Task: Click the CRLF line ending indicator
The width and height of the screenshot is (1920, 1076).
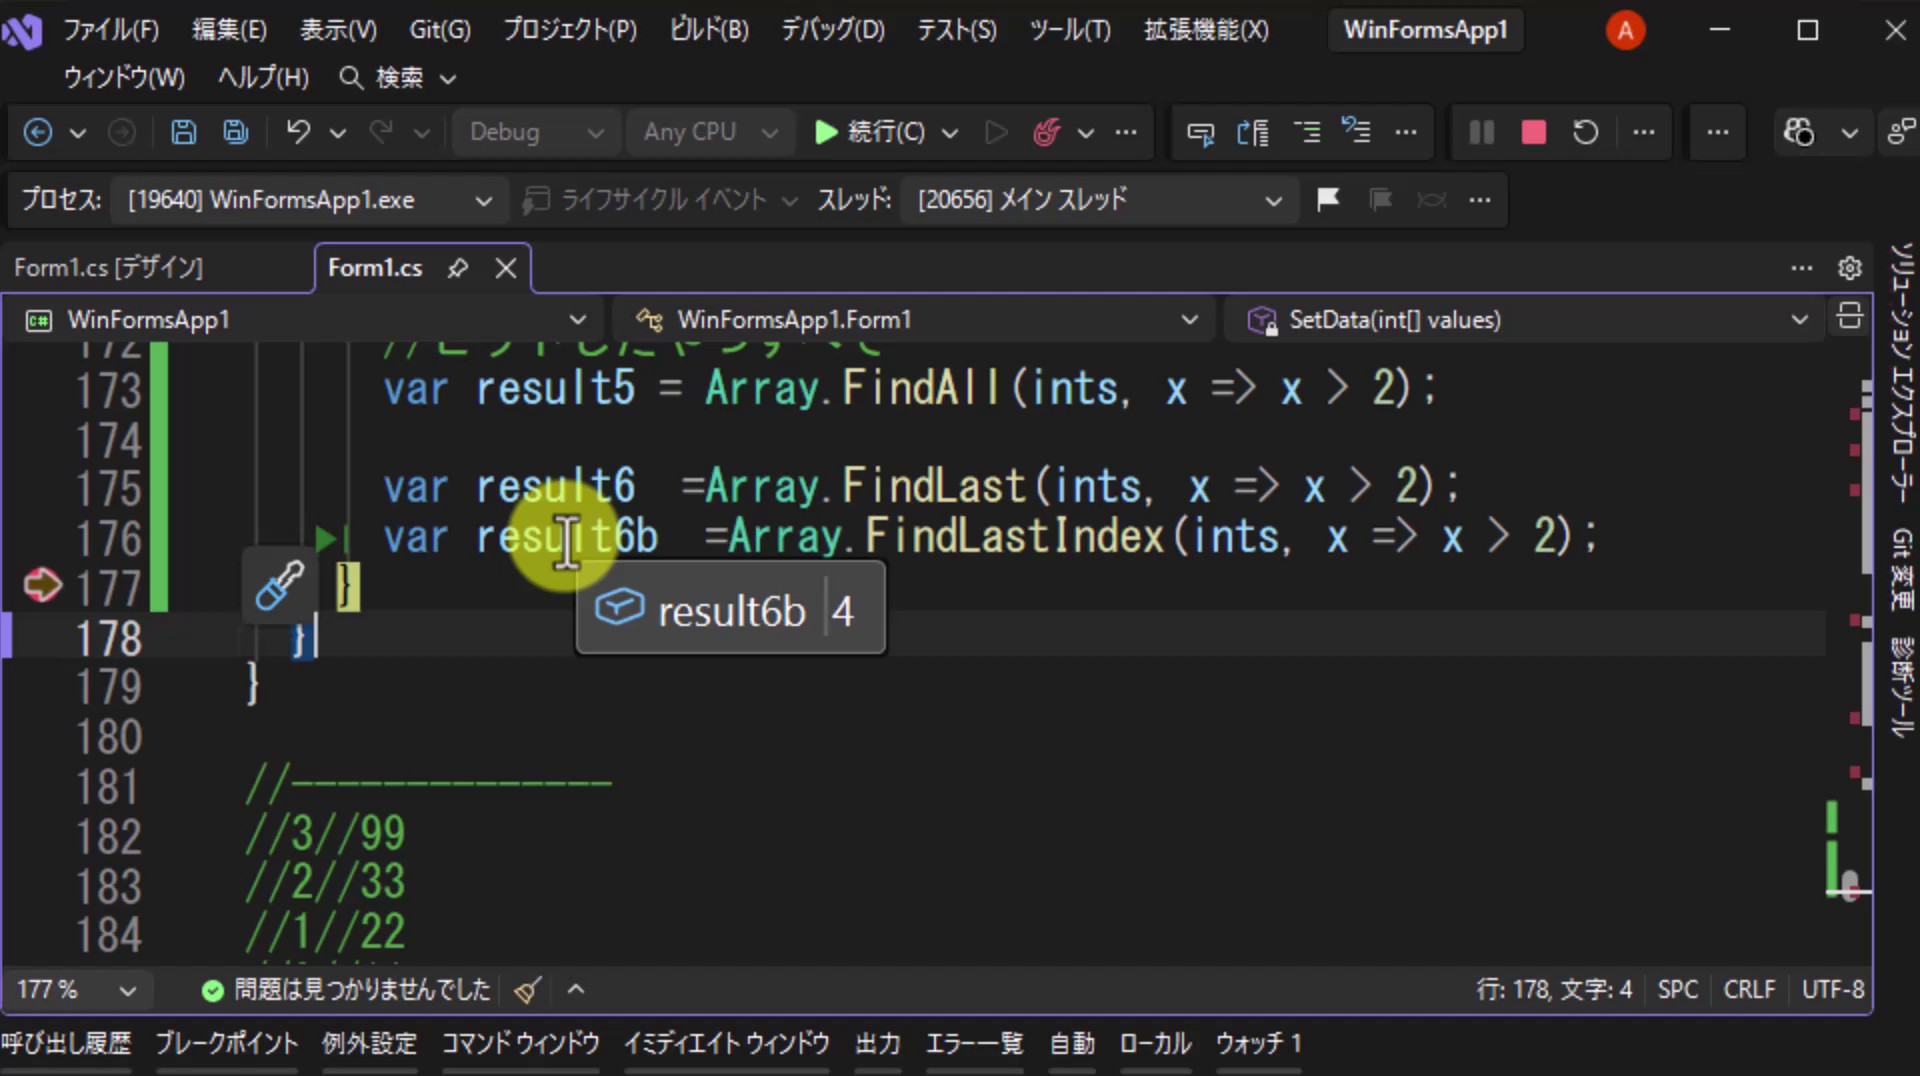Action: pyautogui.click(x=1749, y=990)
